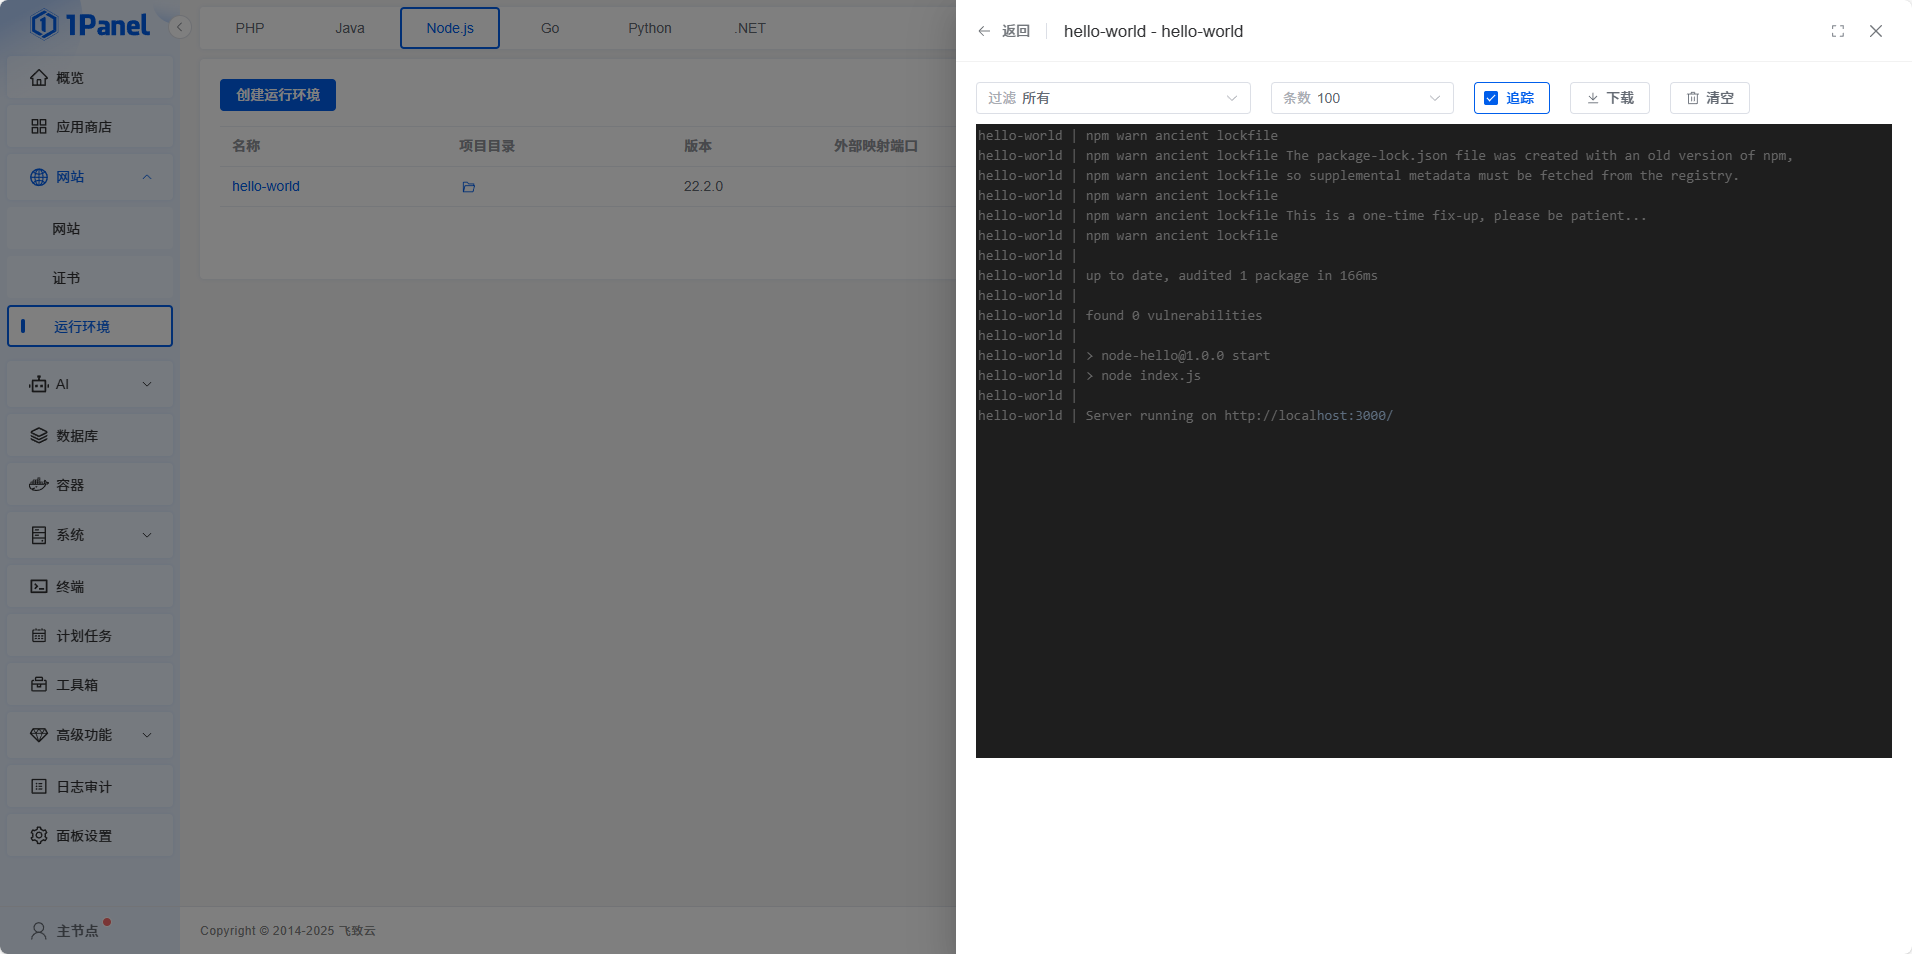Switch to the .NET tab
Image resolution: width=1912 pixels, height=954 pixels.
(x=750, y=28)
